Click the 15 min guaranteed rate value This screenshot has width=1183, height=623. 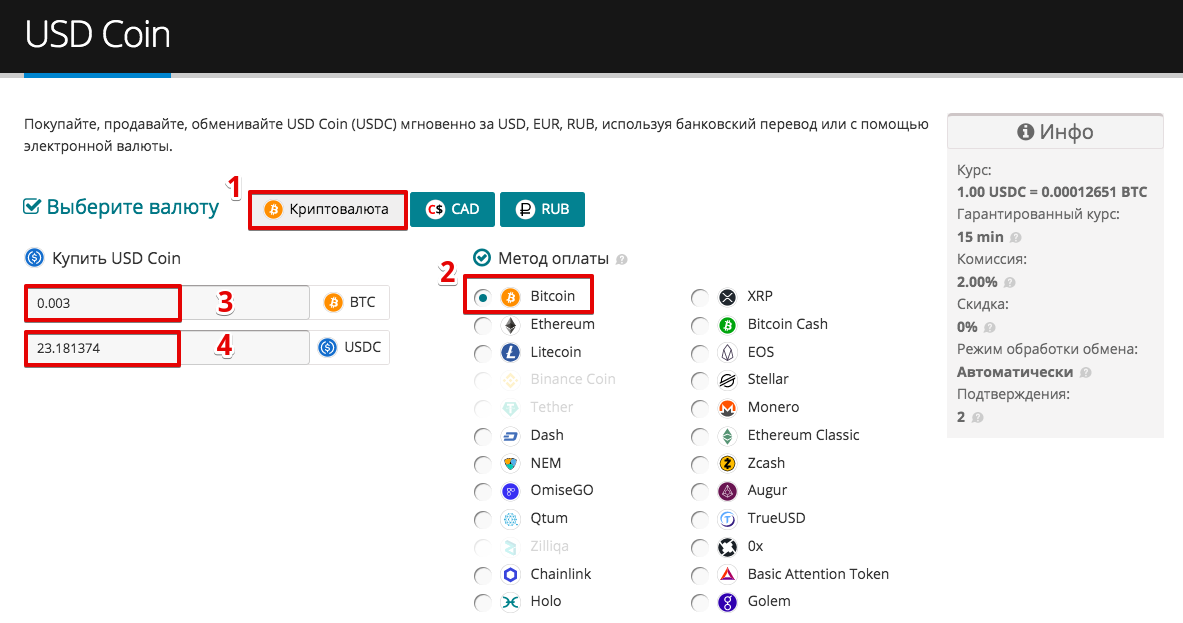coord(980,237)
